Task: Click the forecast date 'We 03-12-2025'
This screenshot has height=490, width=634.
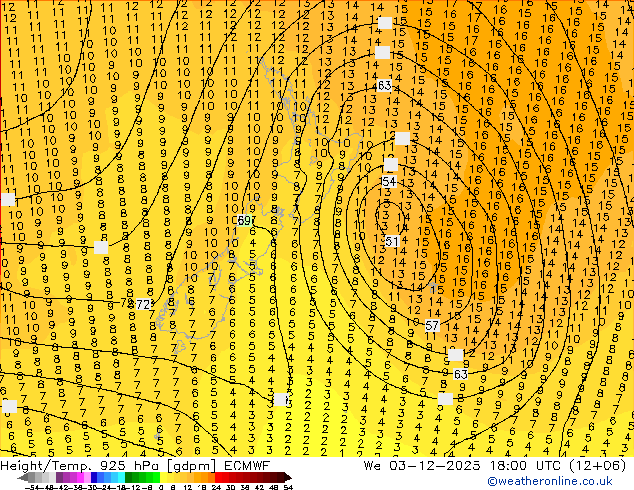Action: click(x=422, y=465)
